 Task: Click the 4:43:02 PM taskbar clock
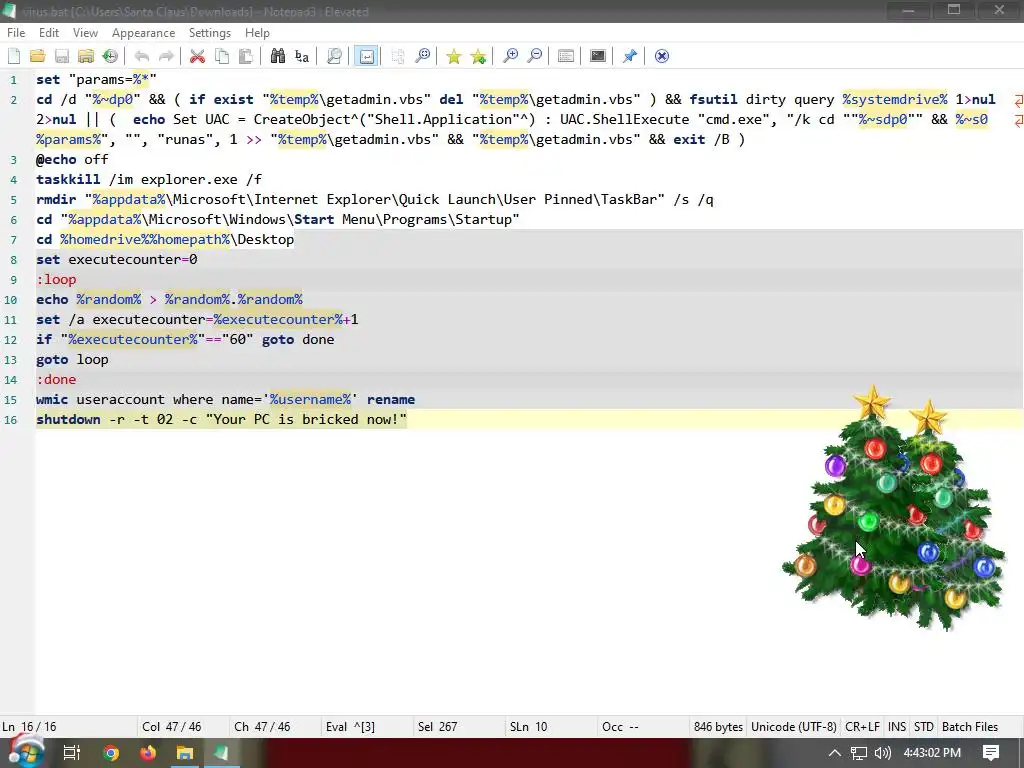(x=932, y=753)
